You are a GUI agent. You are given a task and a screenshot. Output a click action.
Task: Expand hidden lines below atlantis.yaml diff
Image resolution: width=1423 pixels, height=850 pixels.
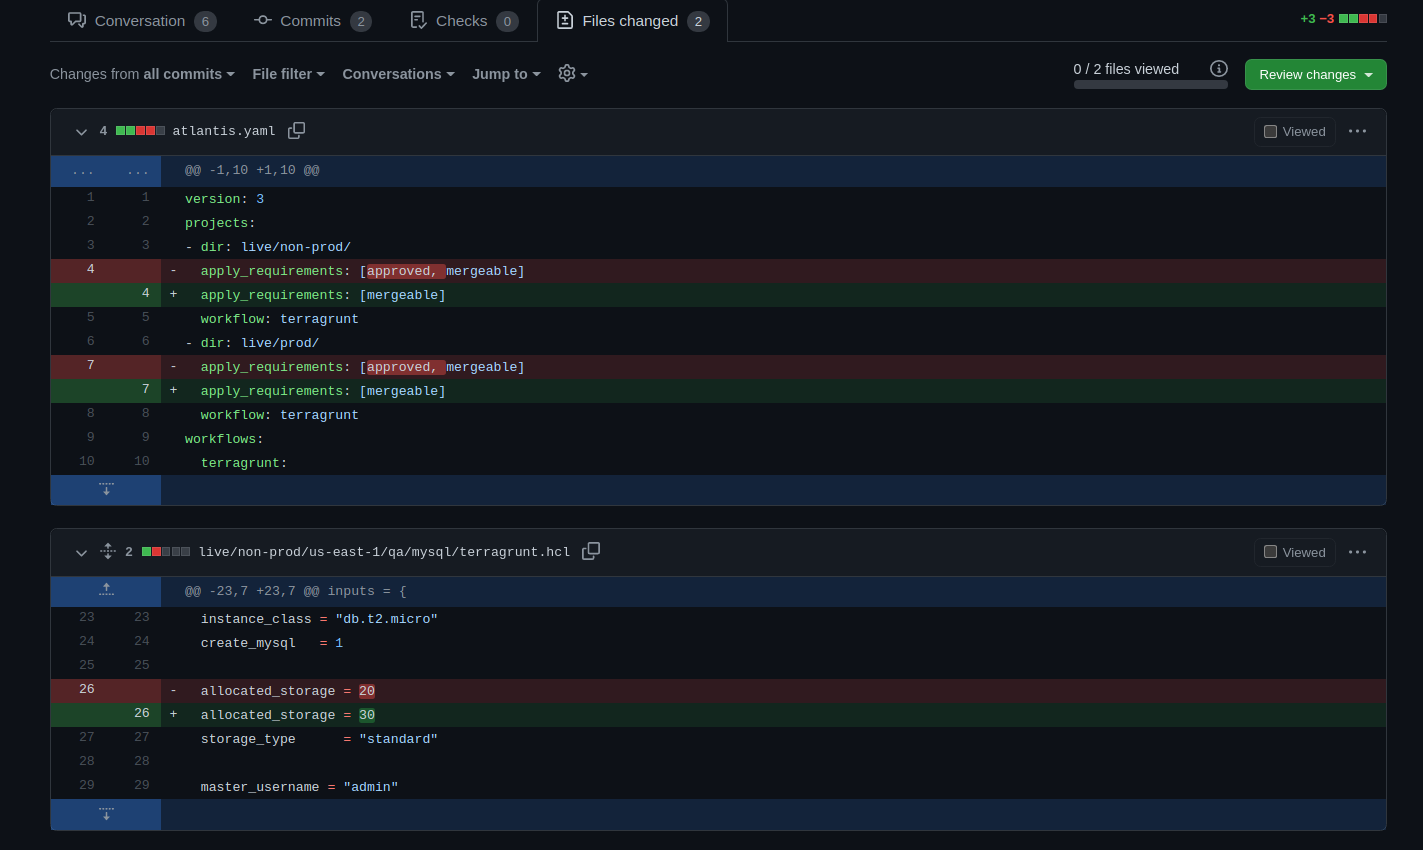pos(105,489)
